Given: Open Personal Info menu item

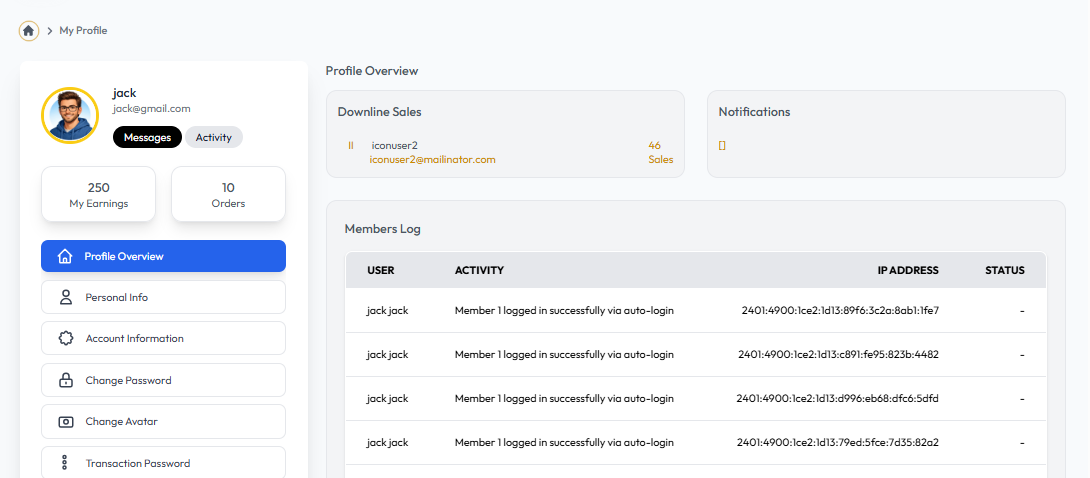Looking at the screenshot, I should (163, 297).
